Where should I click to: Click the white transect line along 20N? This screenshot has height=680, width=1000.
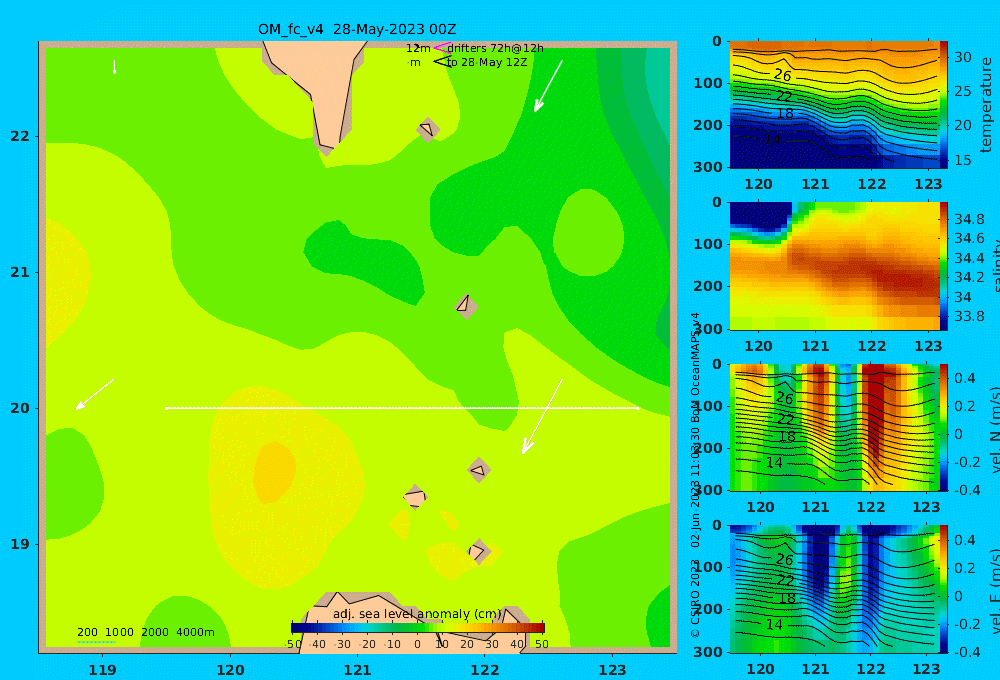tap(402, 408)
